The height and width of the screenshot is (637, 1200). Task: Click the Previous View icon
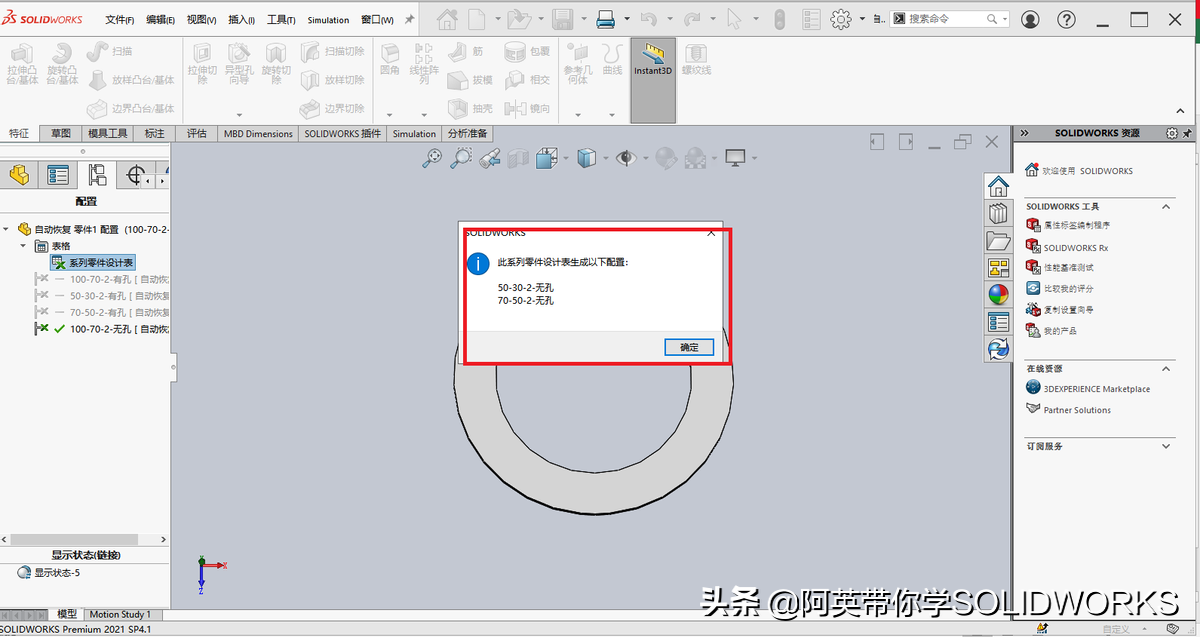(490, 157)
